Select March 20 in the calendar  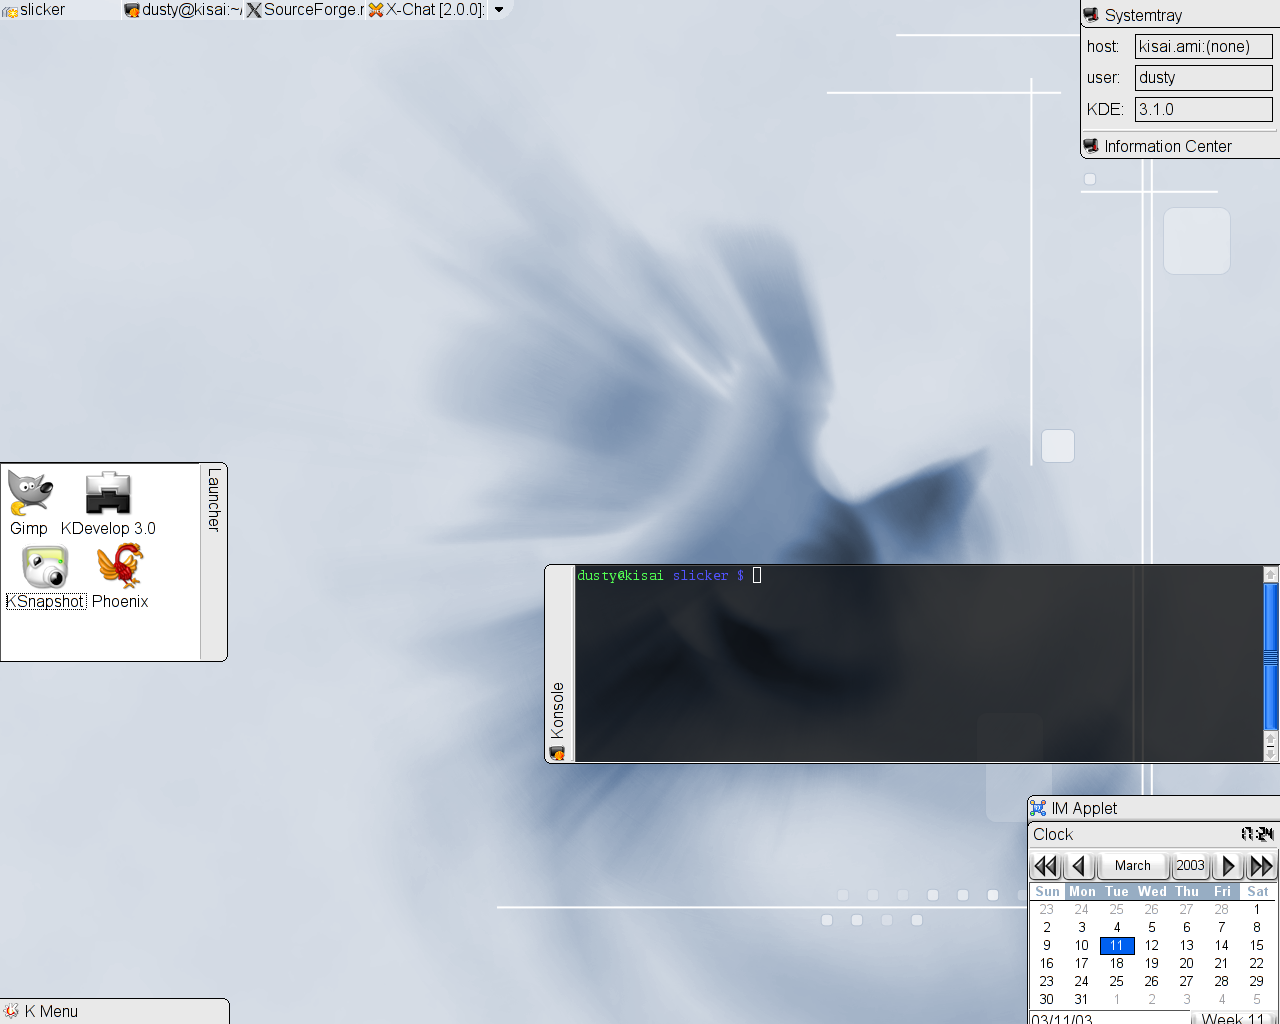click(1187, 964)
